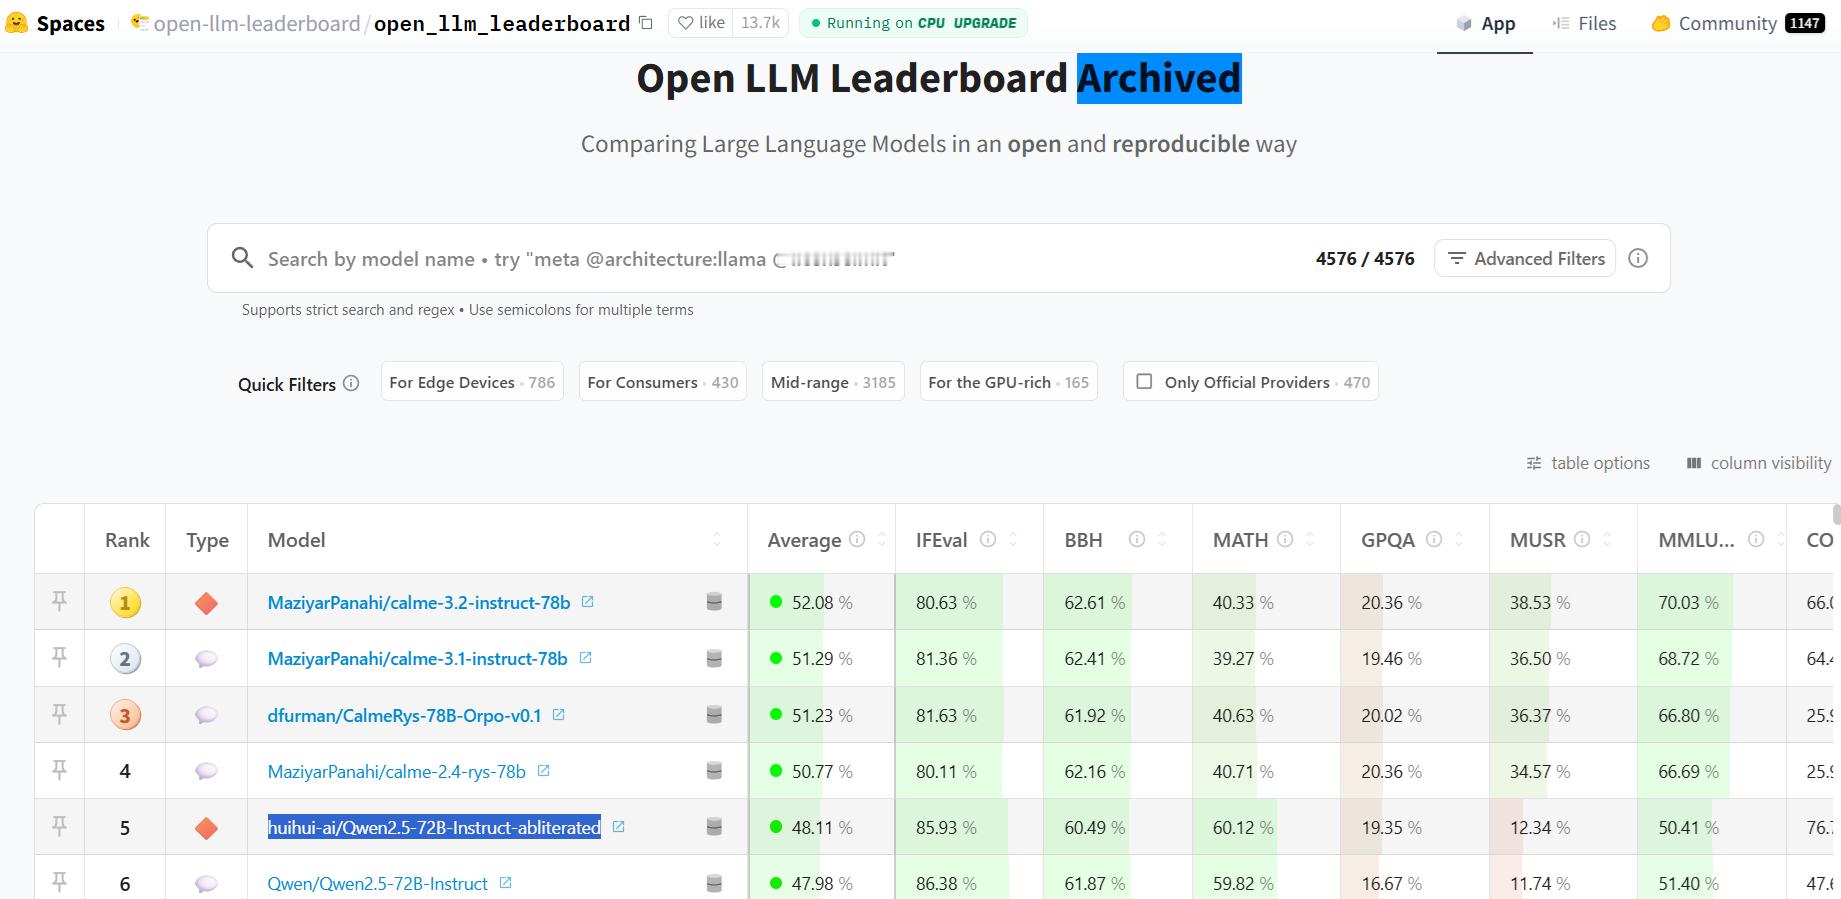
Task: Open external link icon for Qwen/Qwen2.5-72B-Instruct
Action: 506,882
